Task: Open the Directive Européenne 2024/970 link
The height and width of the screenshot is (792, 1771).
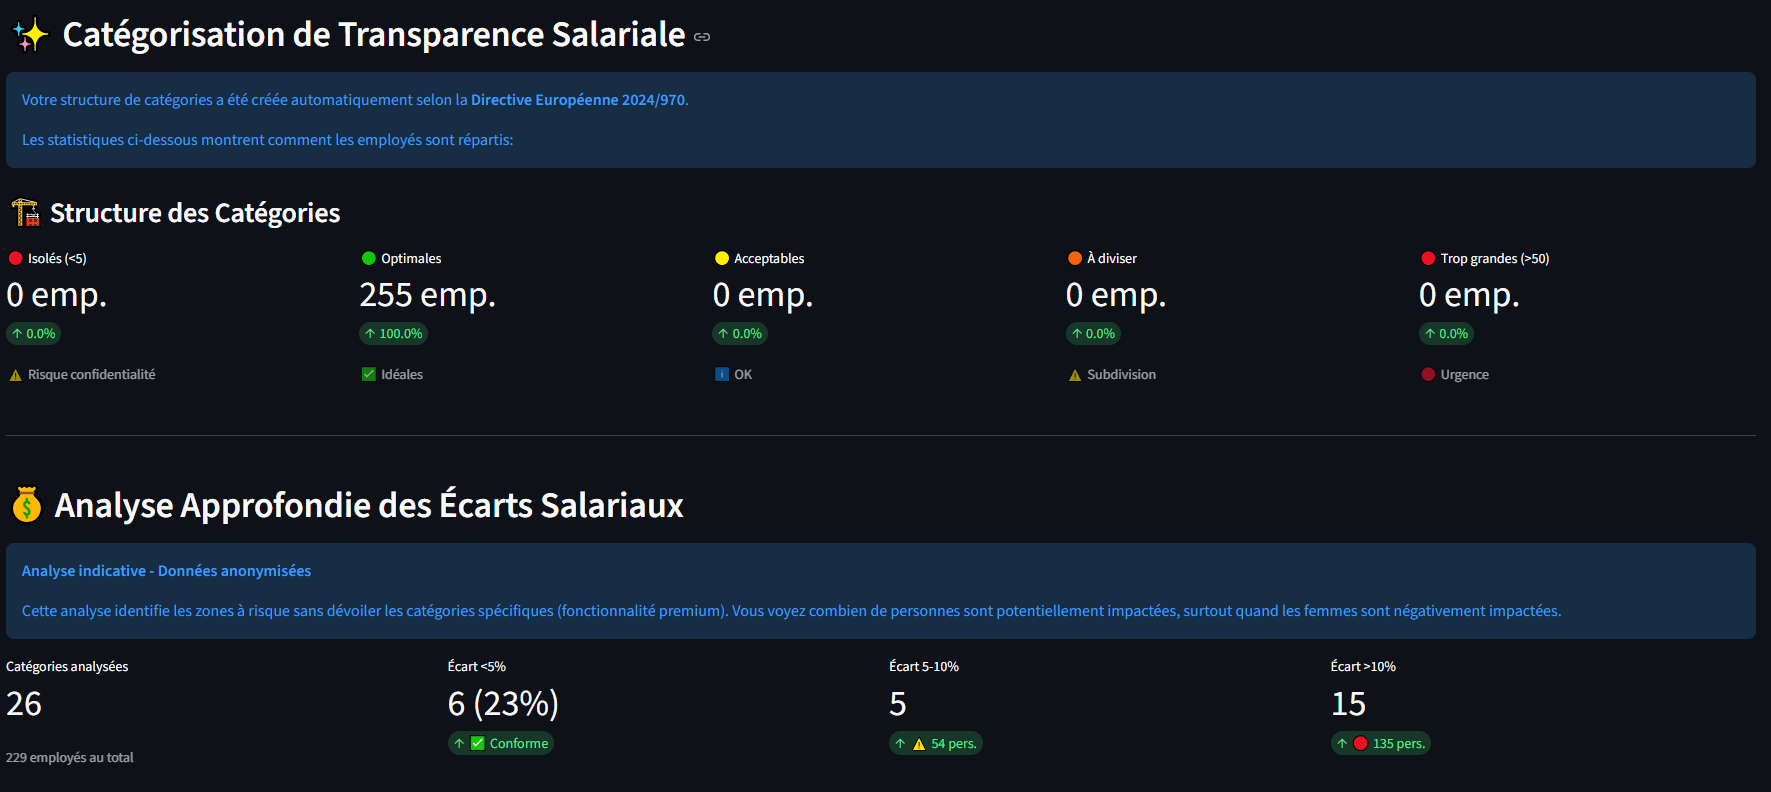Action: [579, 99]
